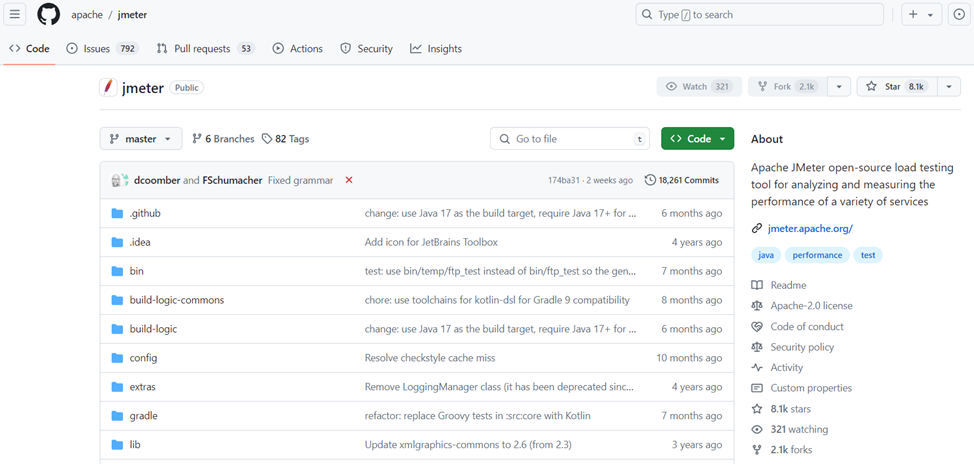Star the jmeter repository
The height and width of the screenshot is (464, 974).
pyautogui.click(x=897, y=86)
